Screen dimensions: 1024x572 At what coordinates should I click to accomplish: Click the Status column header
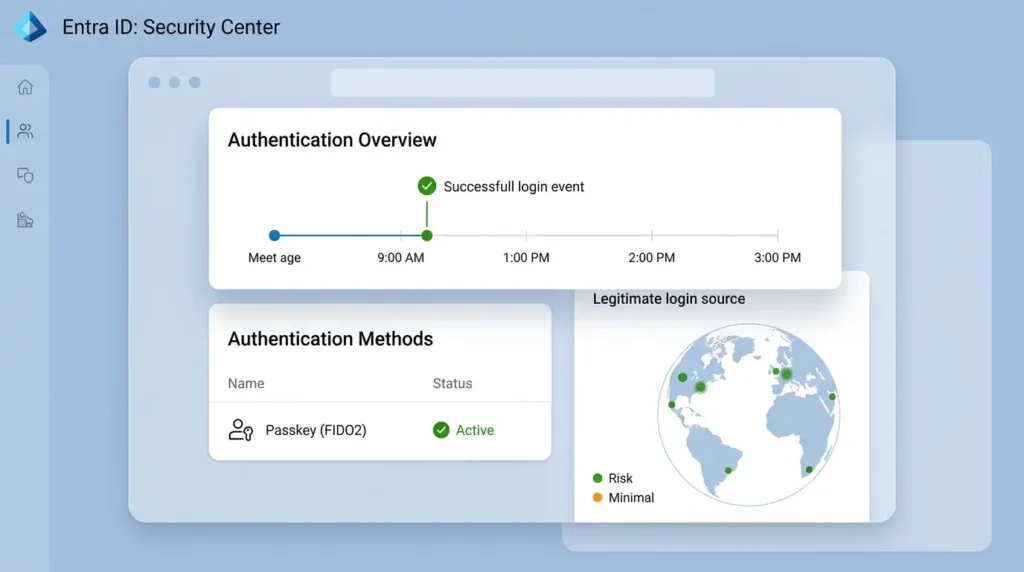(452, 383)
